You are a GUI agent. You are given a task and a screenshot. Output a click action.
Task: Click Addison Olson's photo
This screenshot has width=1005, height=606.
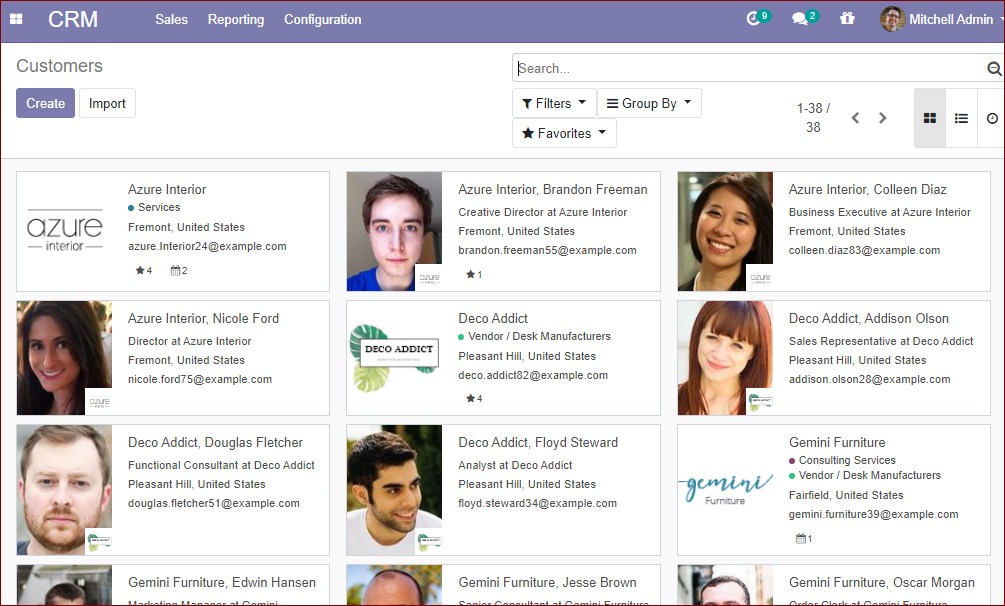(725, 358)
